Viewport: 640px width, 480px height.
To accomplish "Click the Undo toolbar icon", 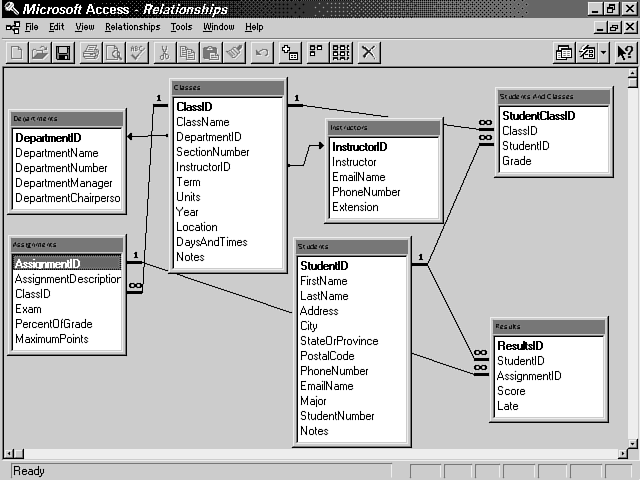I will (262, 52).
